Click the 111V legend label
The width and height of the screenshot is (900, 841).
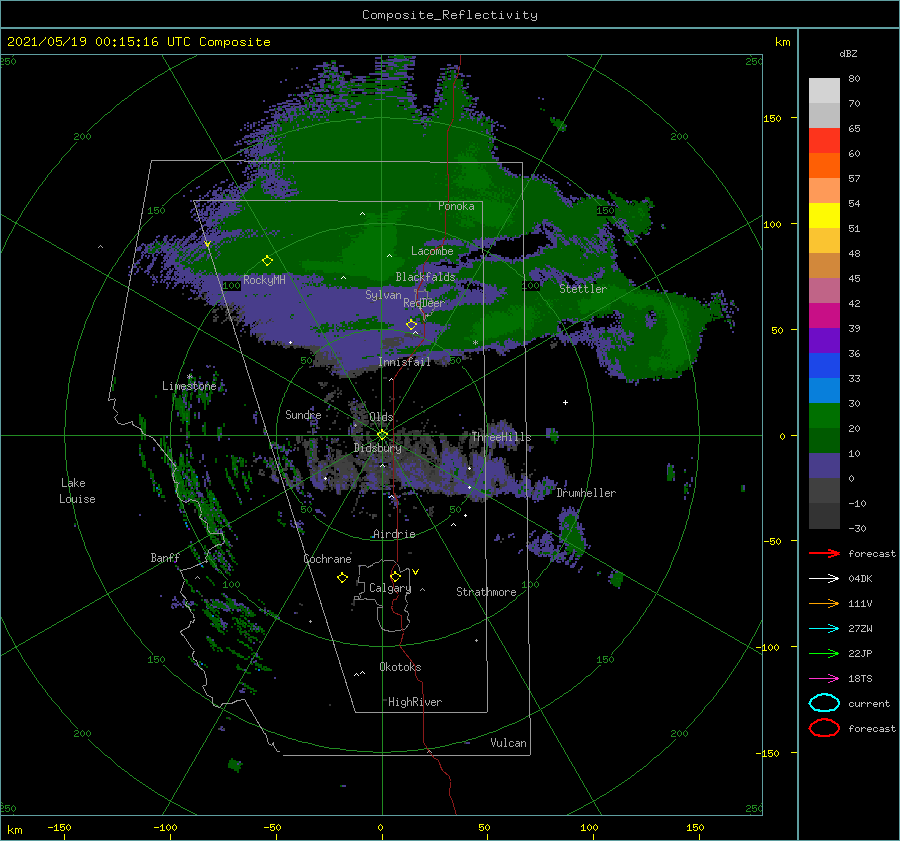[860, 603]
